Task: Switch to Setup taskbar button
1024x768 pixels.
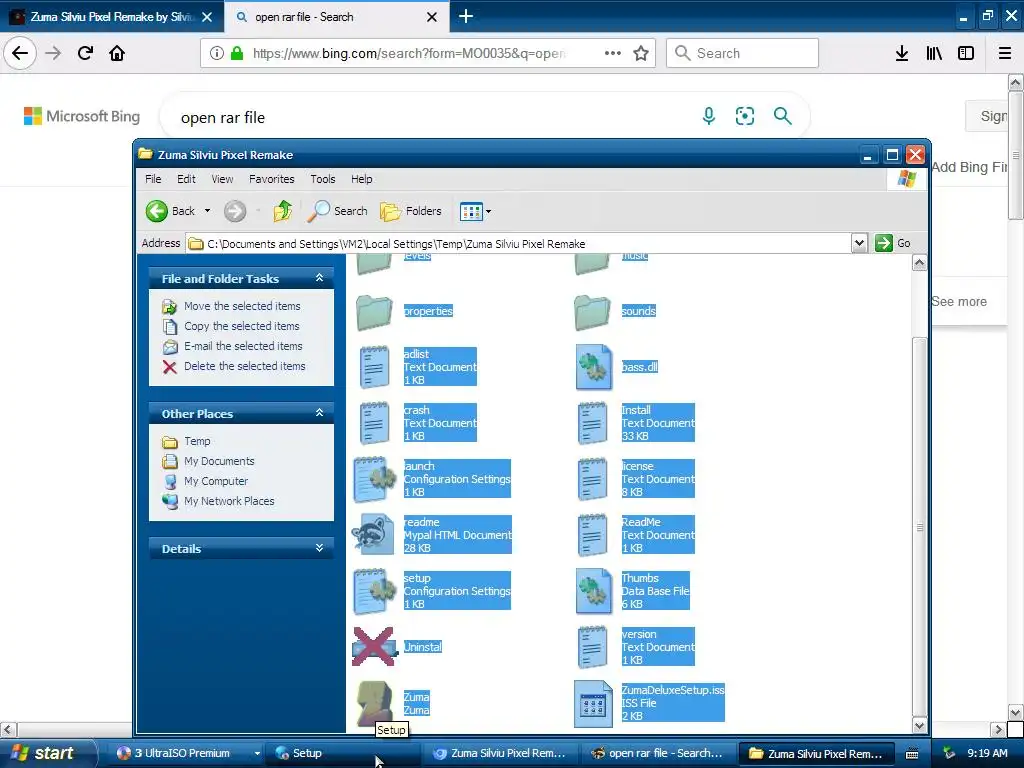Action: tap(343, 753)
